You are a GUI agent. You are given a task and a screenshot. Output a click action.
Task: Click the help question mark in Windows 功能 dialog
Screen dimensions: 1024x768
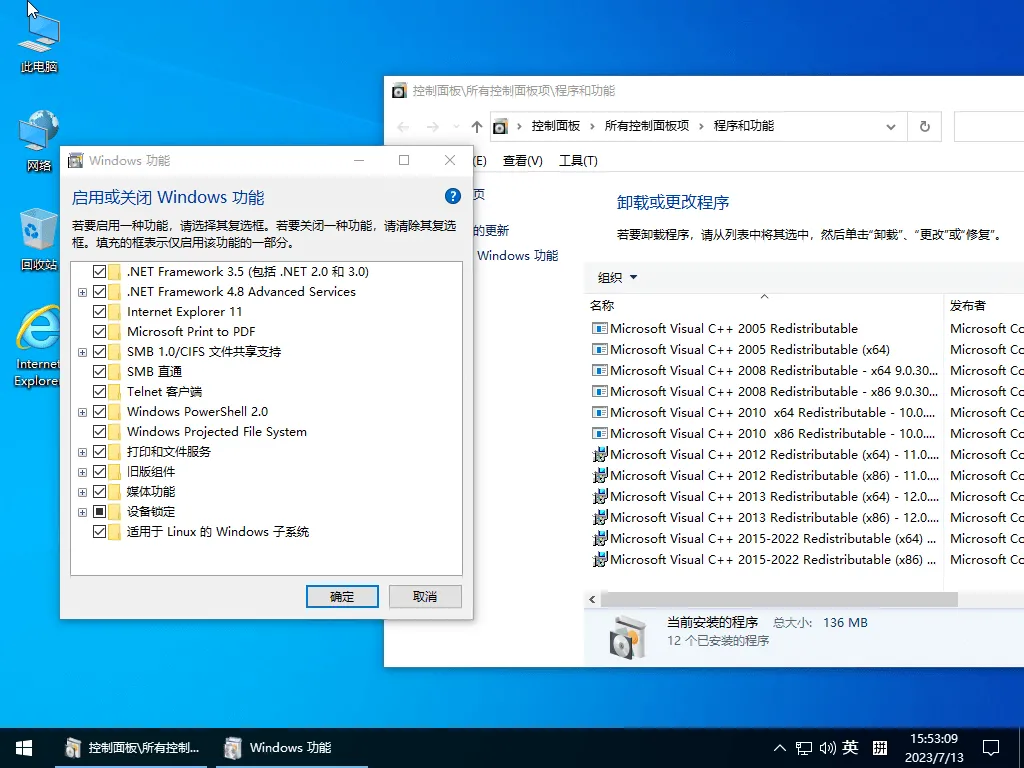[x=453, y=196]
